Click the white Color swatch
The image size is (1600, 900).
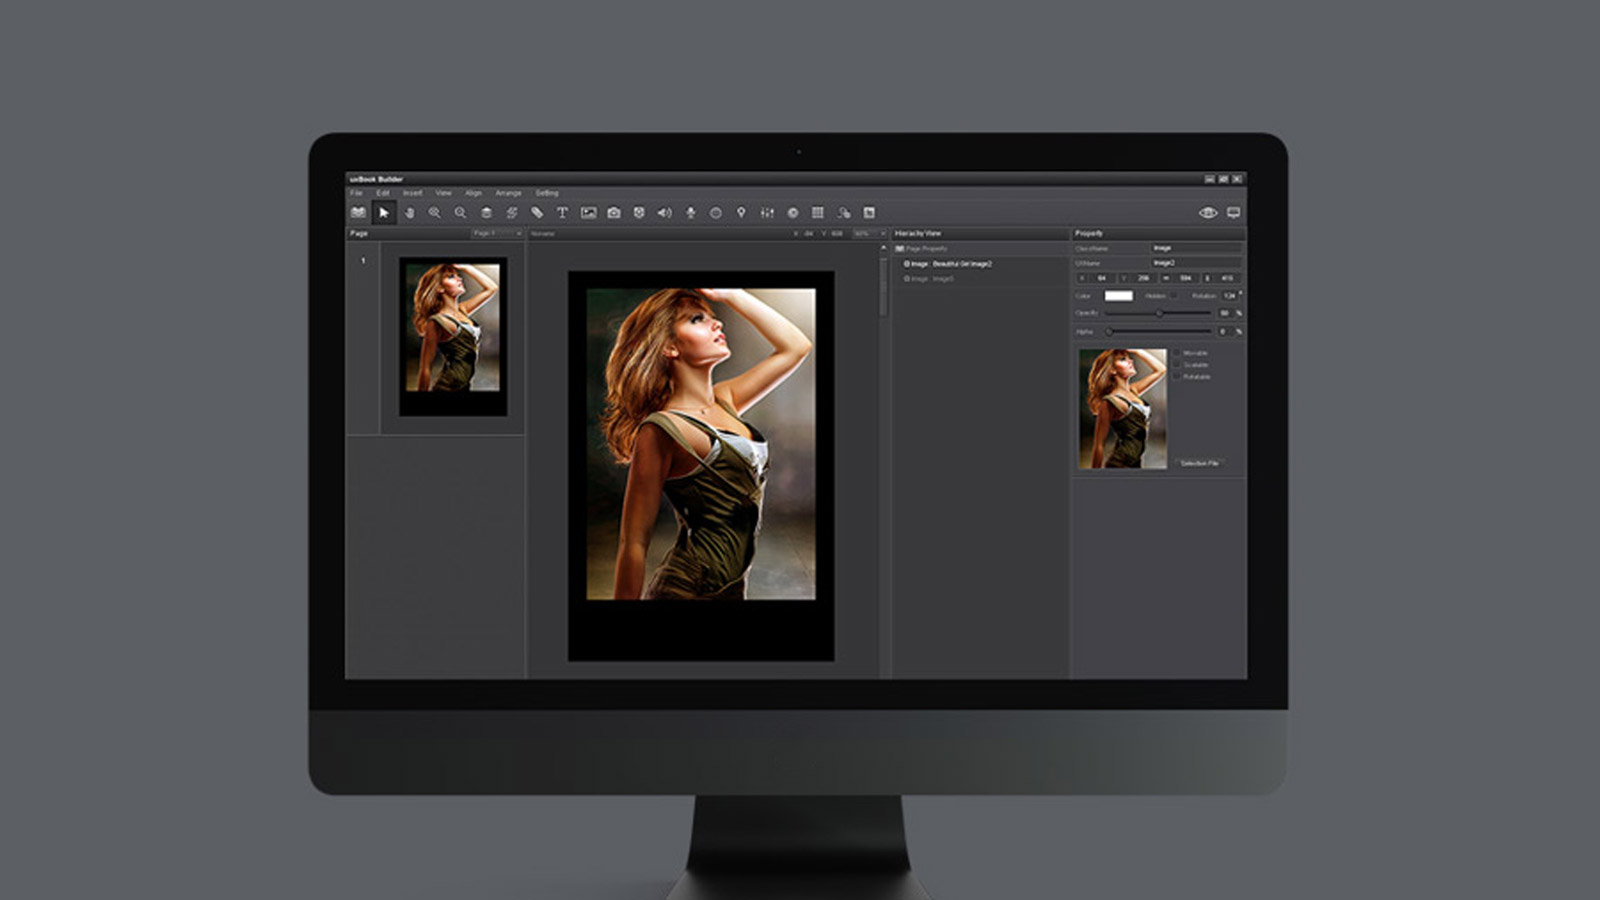(x=1118, y=296)
